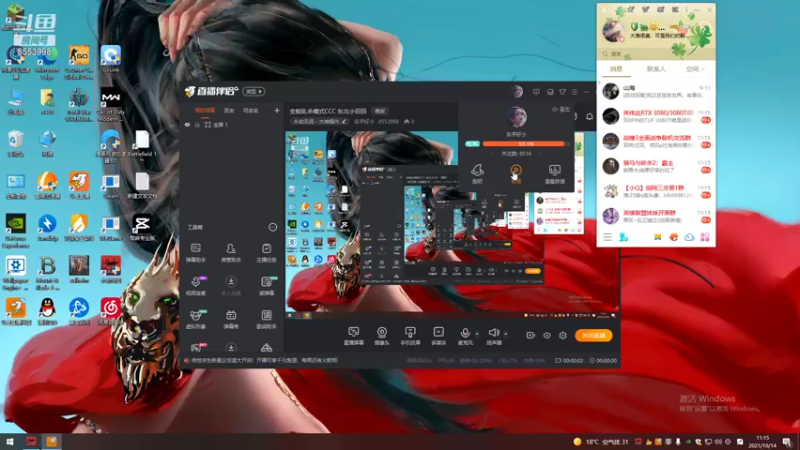
Task: Open the QQ penguin desktop icon
Action: pos(47,311)
